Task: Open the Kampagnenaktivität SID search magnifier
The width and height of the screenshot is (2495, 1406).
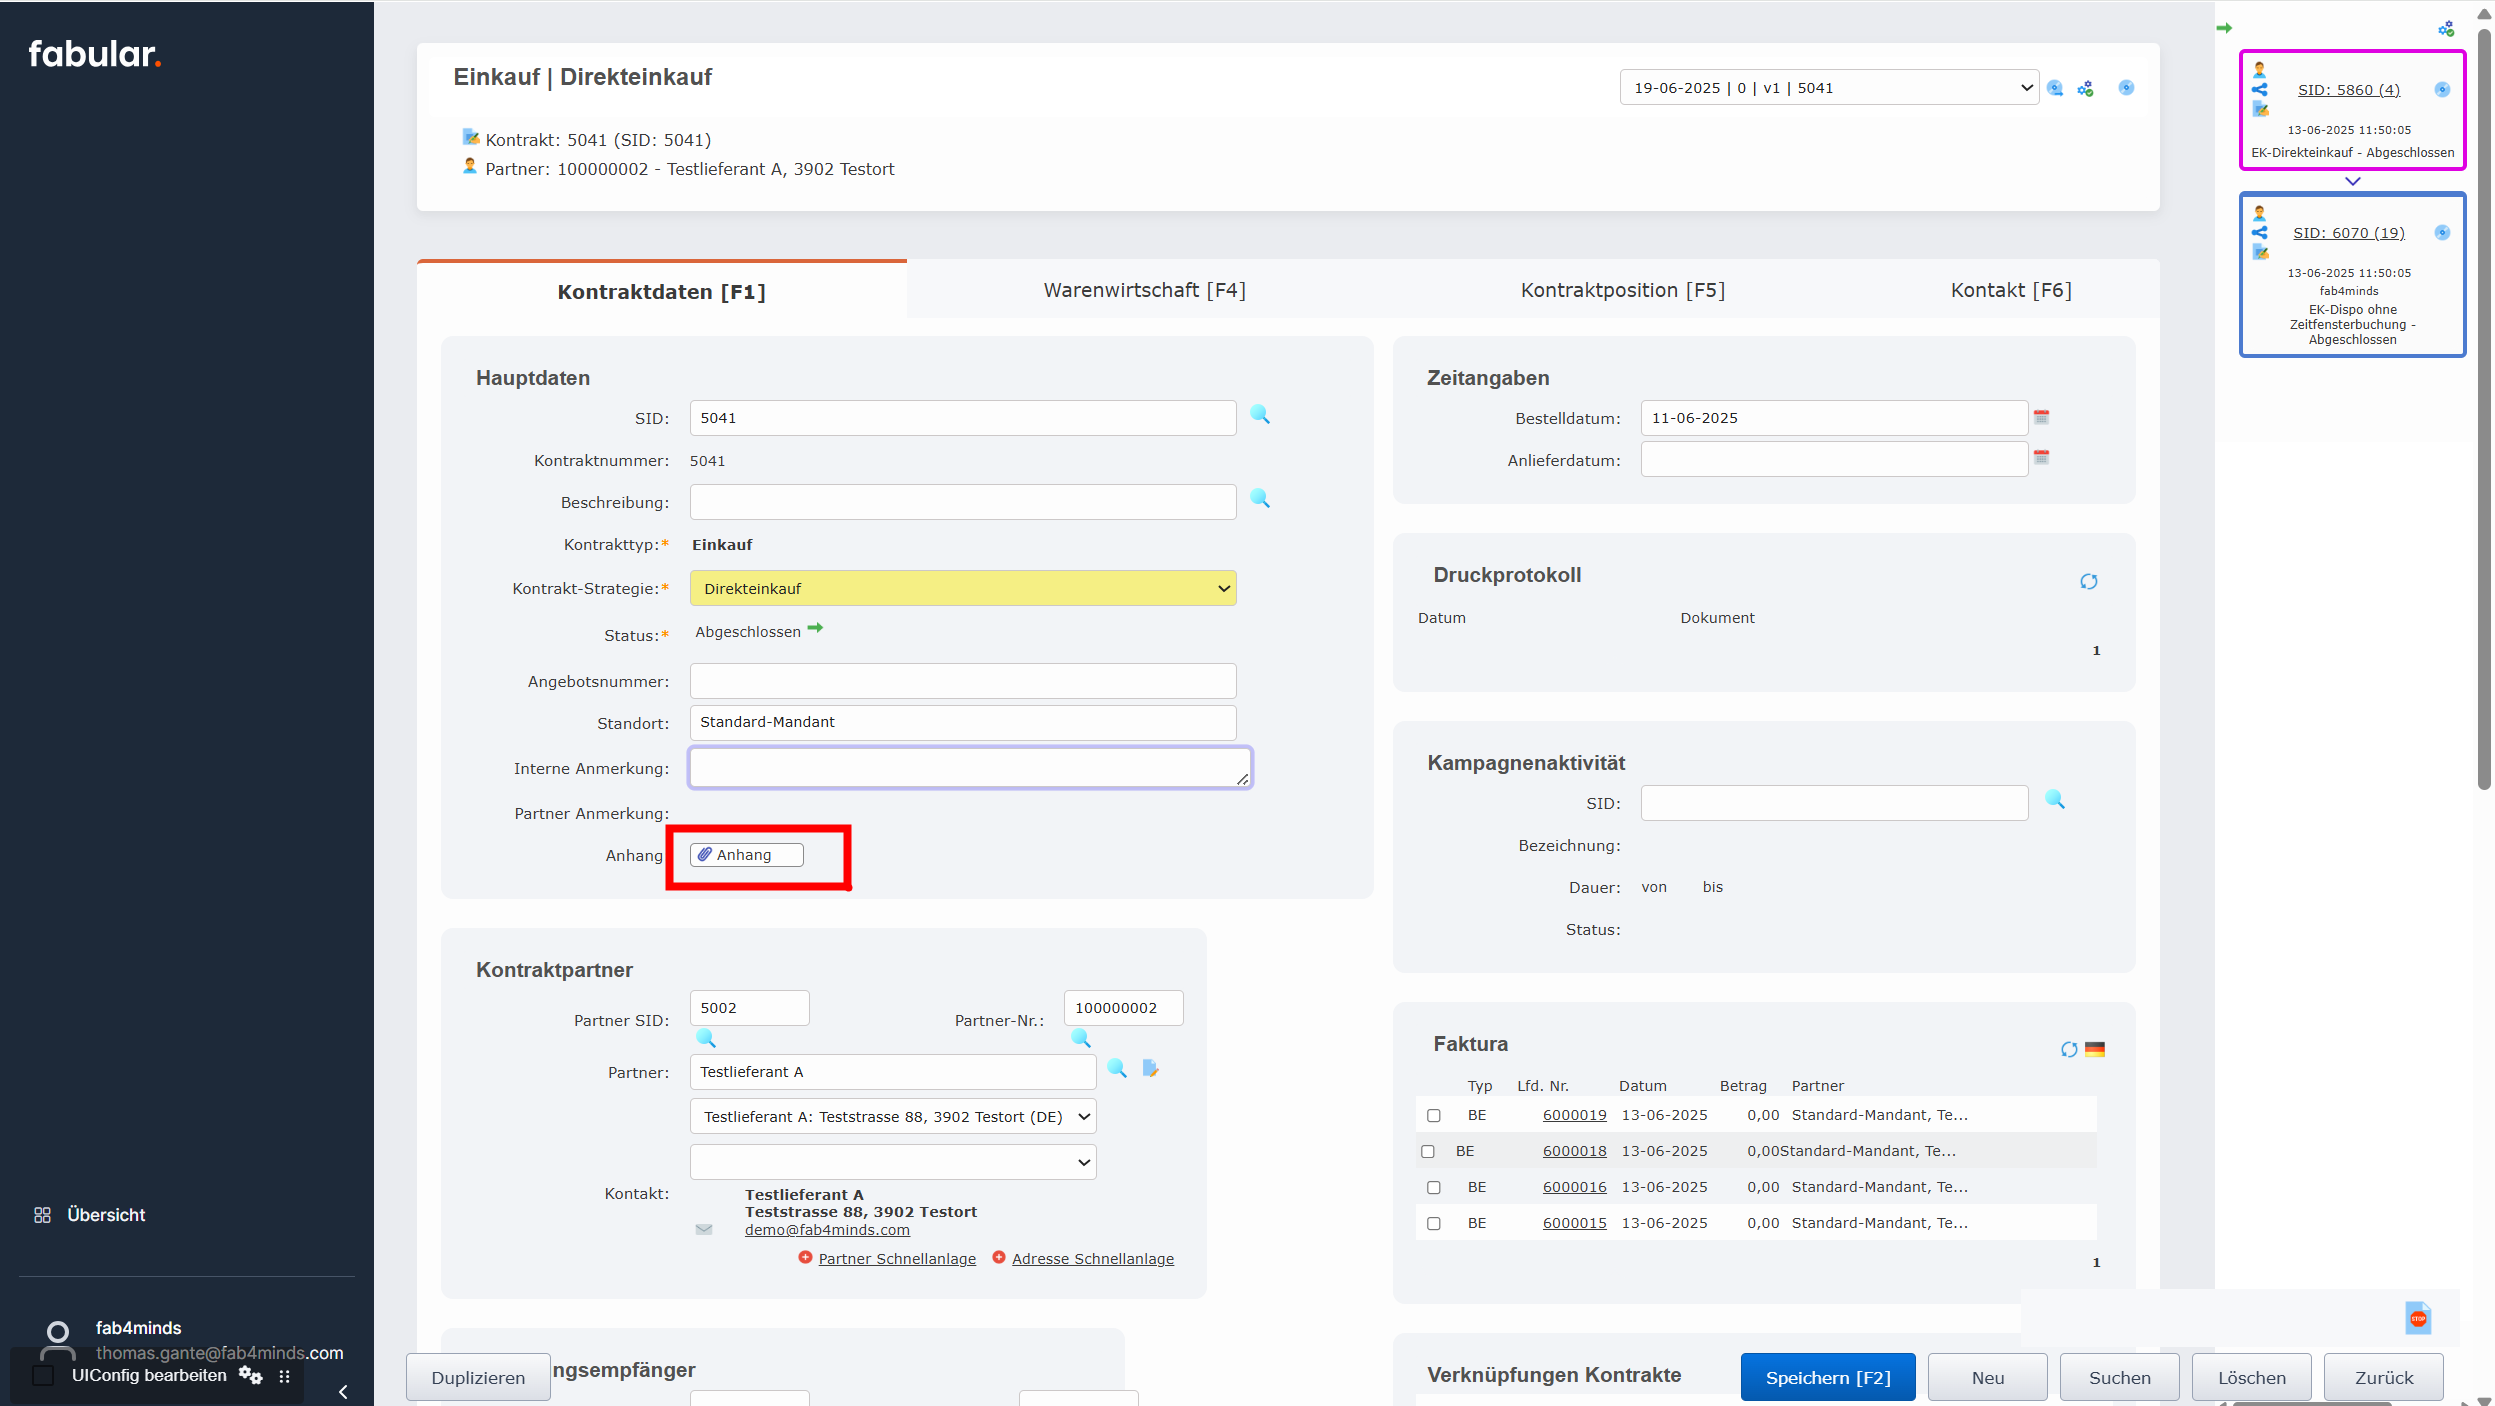Action: click(x=2054, y=800)
